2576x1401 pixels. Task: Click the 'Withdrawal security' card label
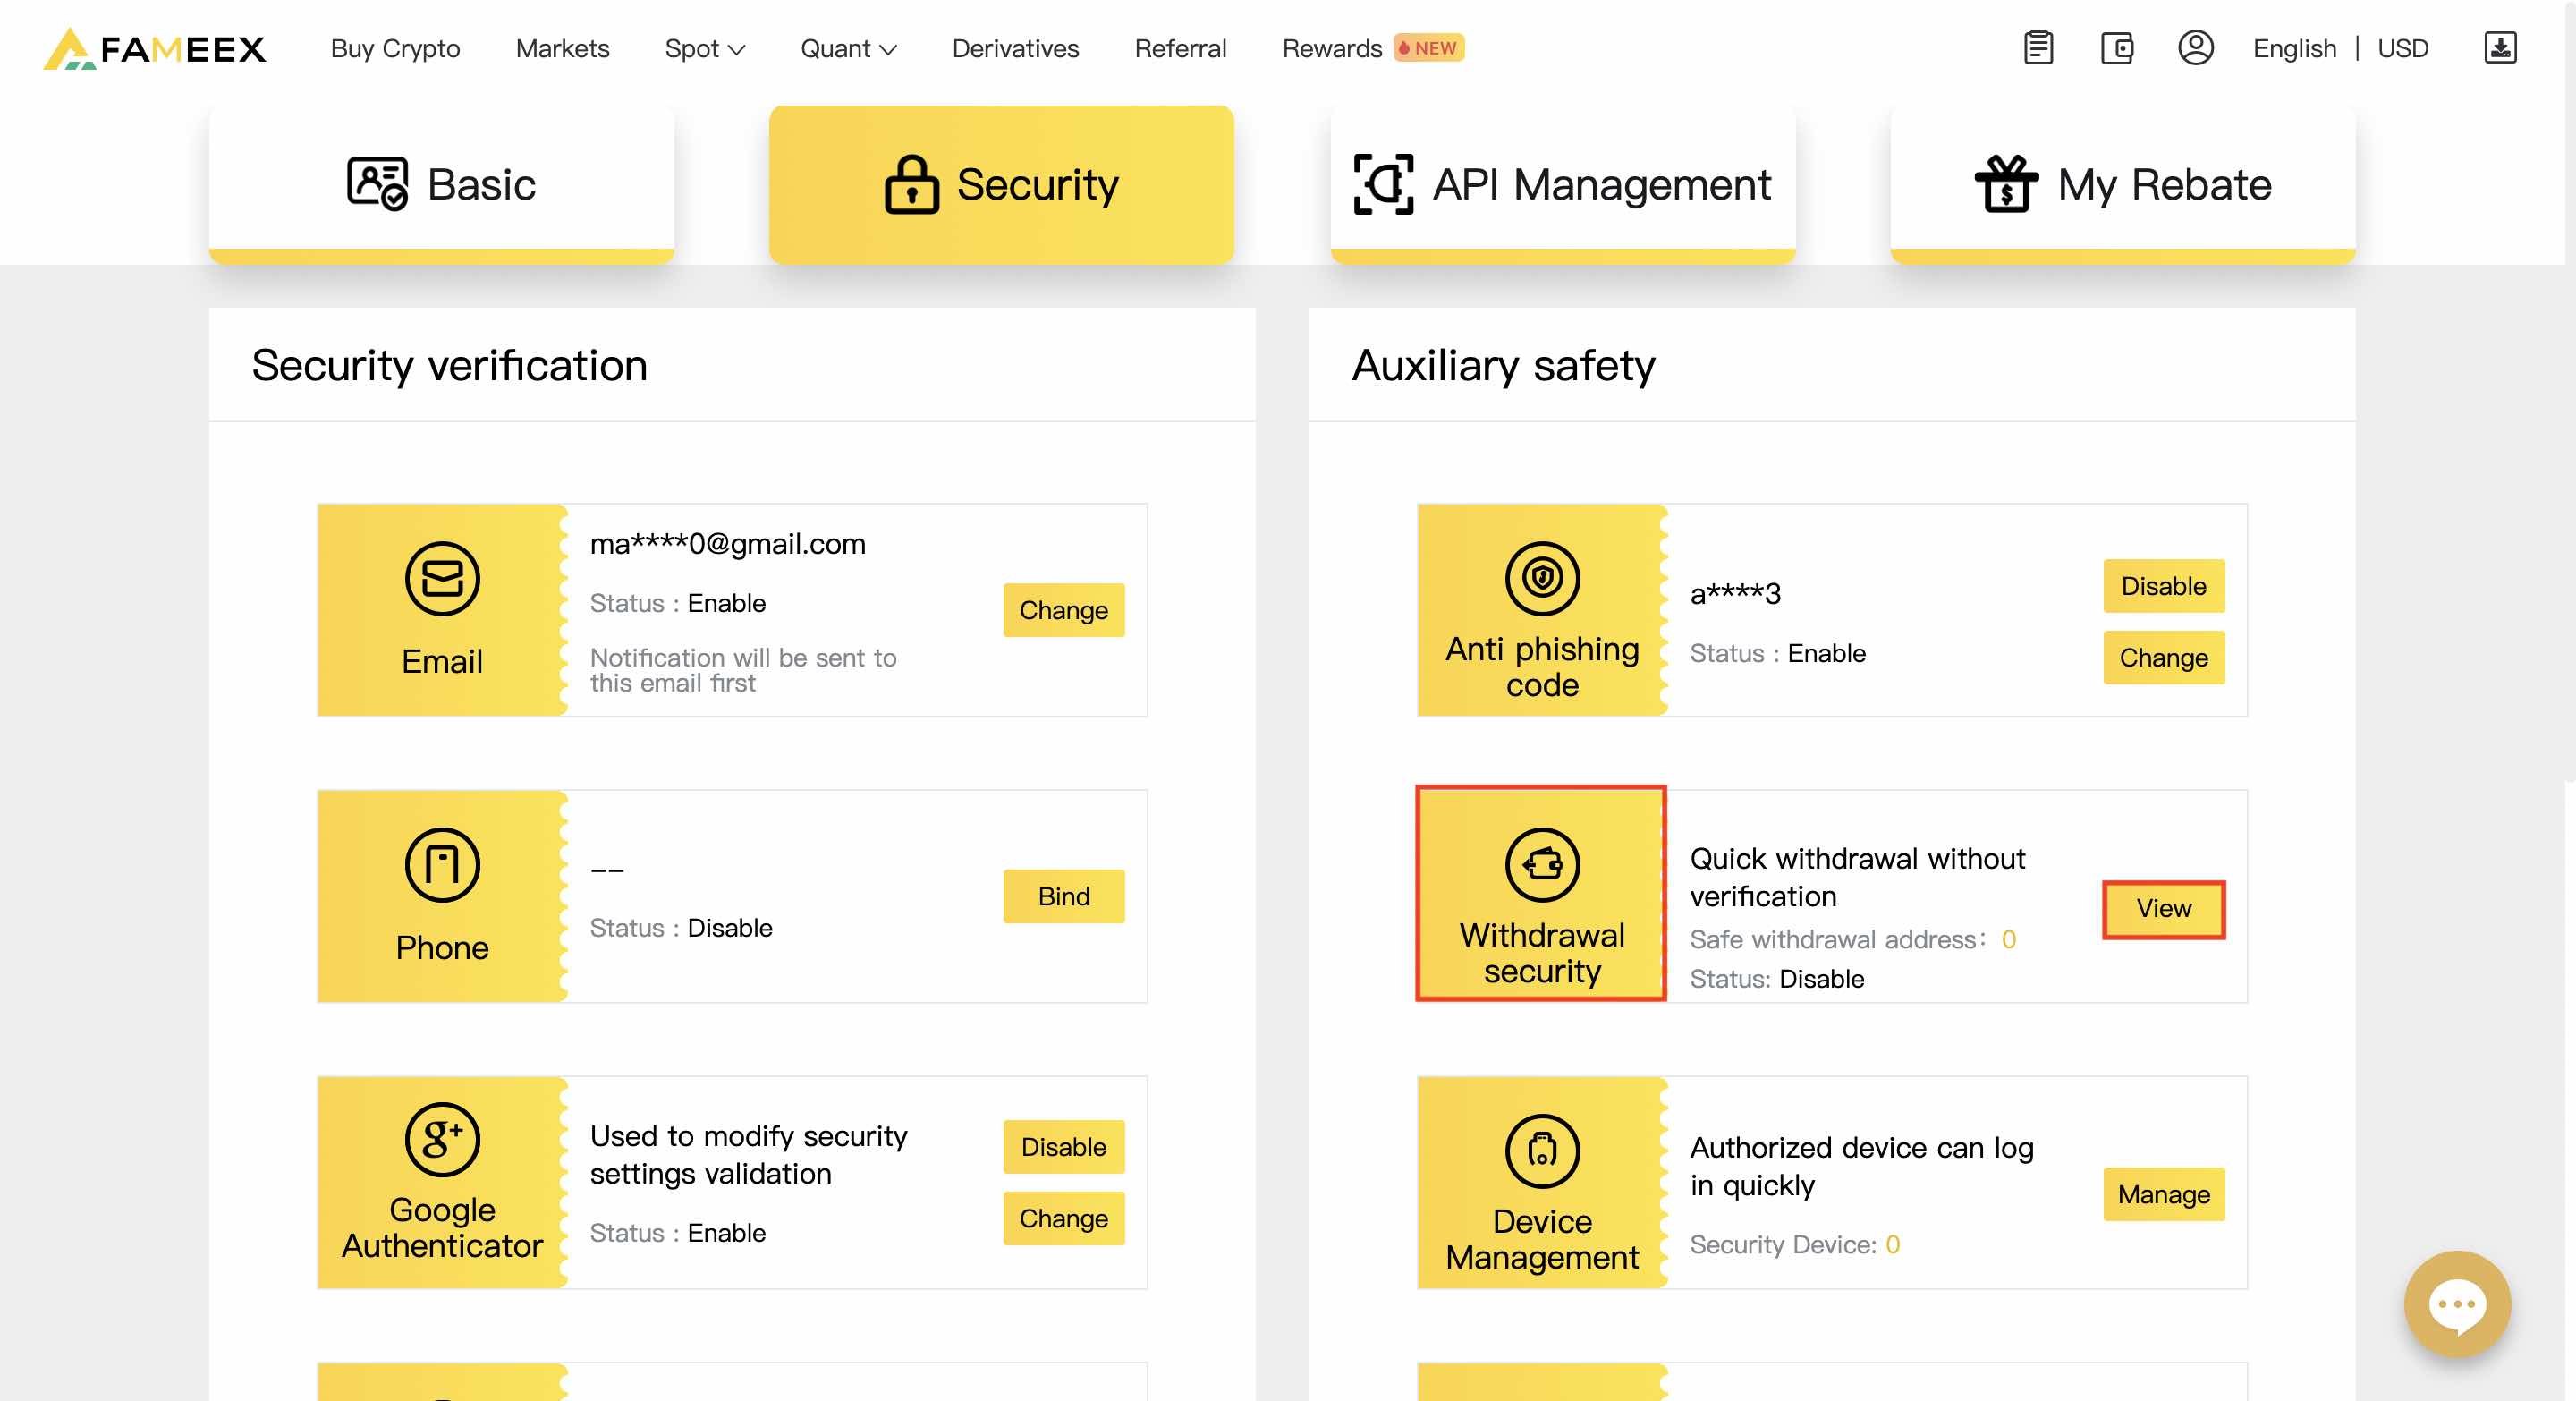click(x=1542, y=953)
